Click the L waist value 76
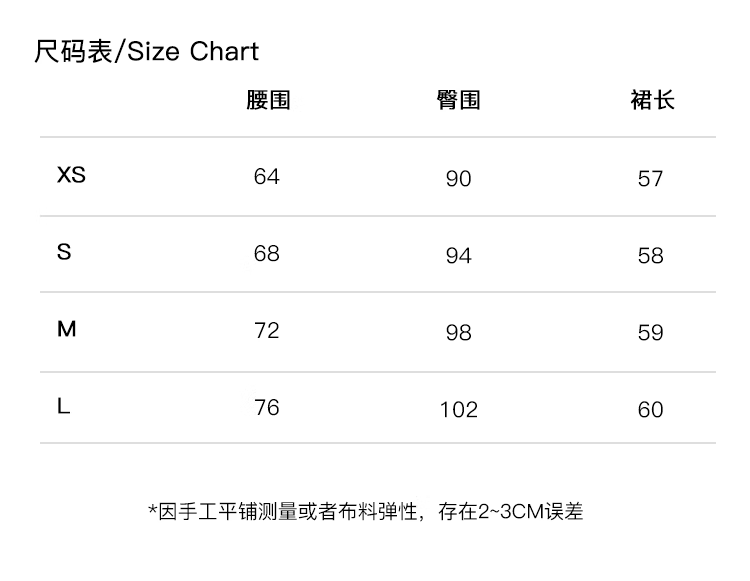The image size is (750, 581). (267, 408)
